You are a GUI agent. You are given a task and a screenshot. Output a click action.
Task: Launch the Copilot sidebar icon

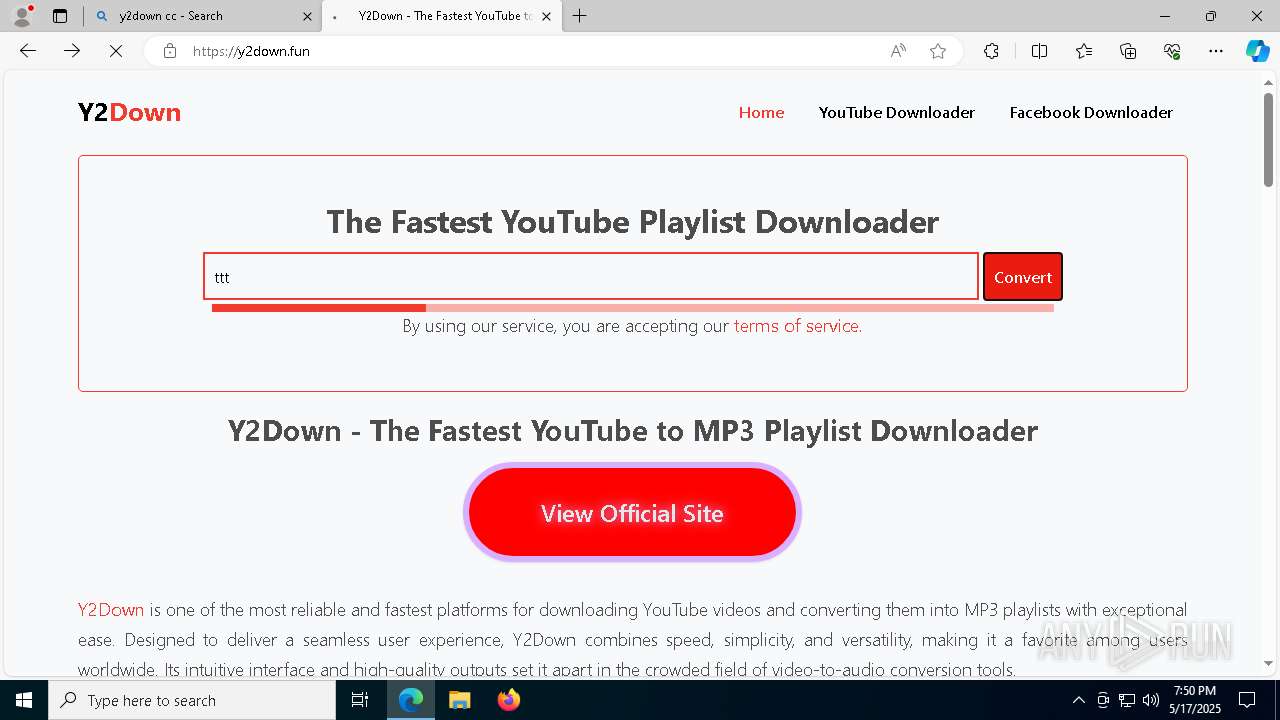coord(1257,51)
